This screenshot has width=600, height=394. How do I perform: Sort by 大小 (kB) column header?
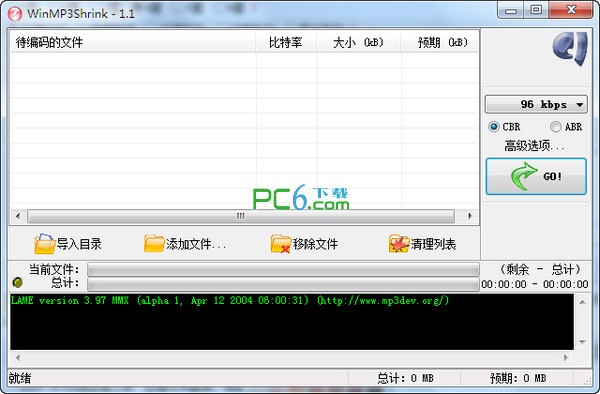(359, 42)
